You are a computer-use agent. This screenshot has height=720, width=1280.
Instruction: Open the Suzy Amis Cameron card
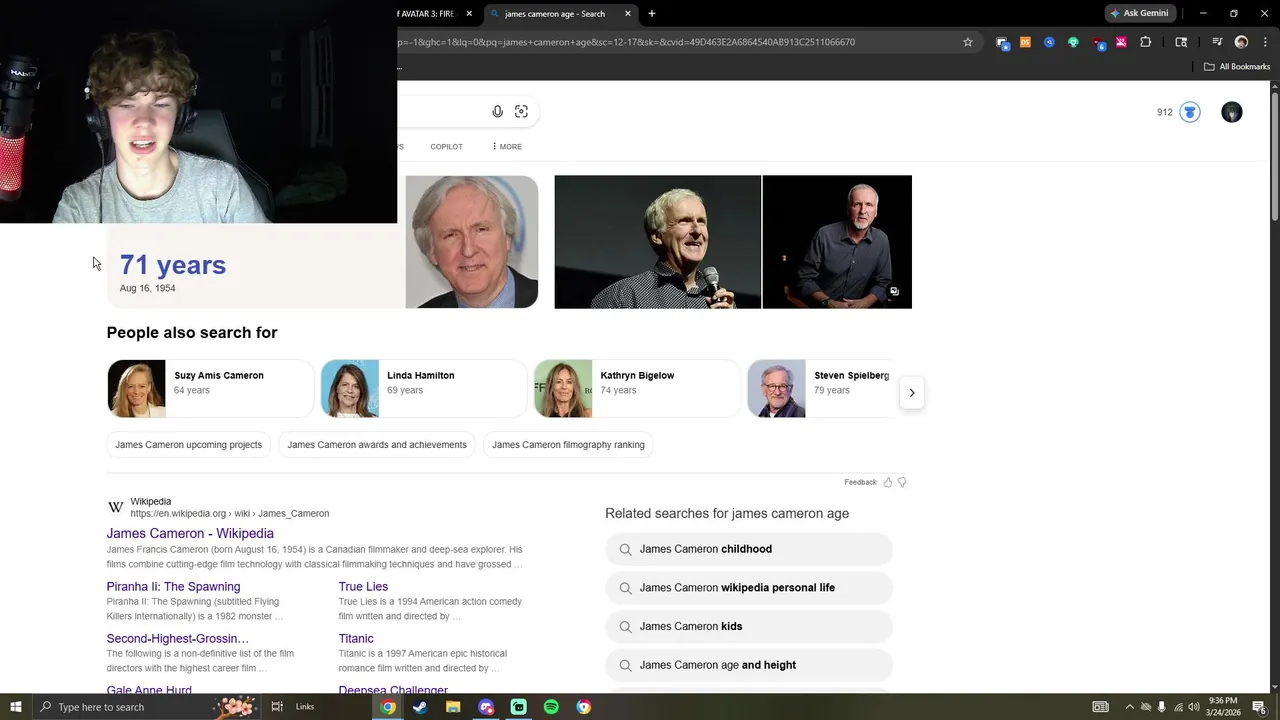210,389
